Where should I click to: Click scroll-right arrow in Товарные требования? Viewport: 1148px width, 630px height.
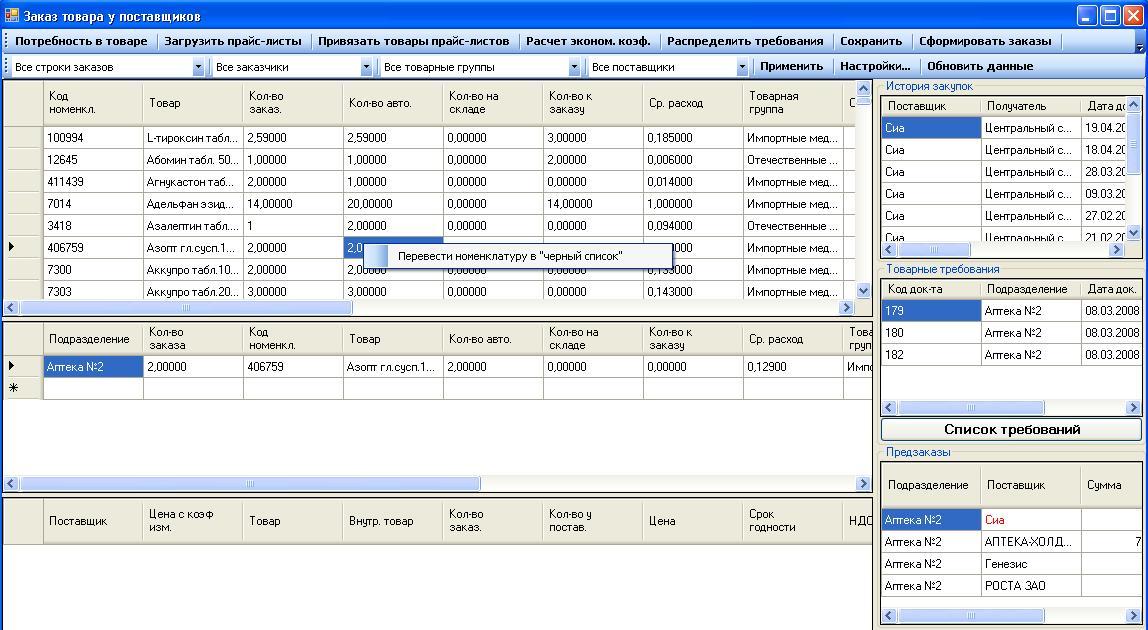click(1133, 408)
